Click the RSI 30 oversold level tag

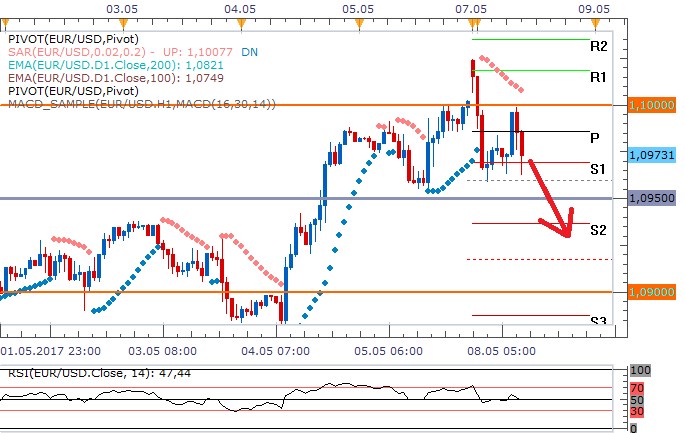pos(636,410)
